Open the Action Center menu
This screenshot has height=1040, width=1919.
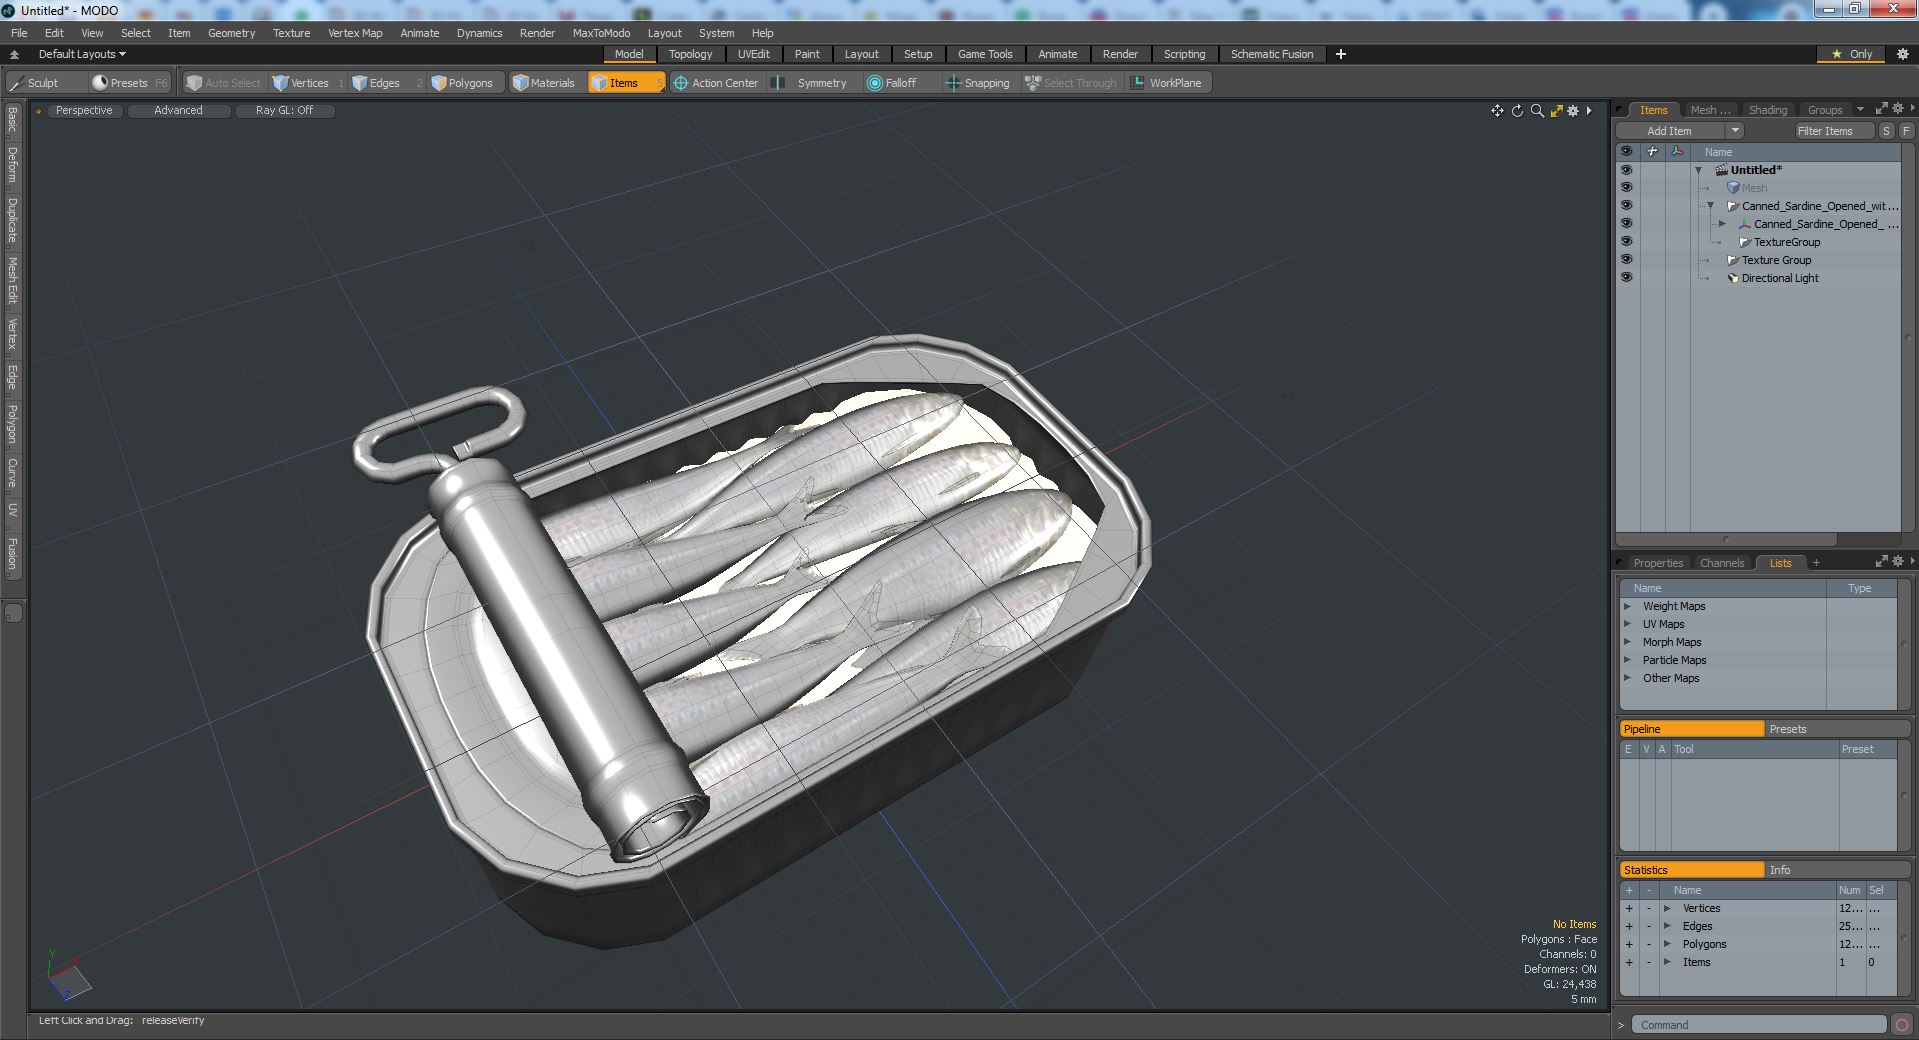point(717,83)
